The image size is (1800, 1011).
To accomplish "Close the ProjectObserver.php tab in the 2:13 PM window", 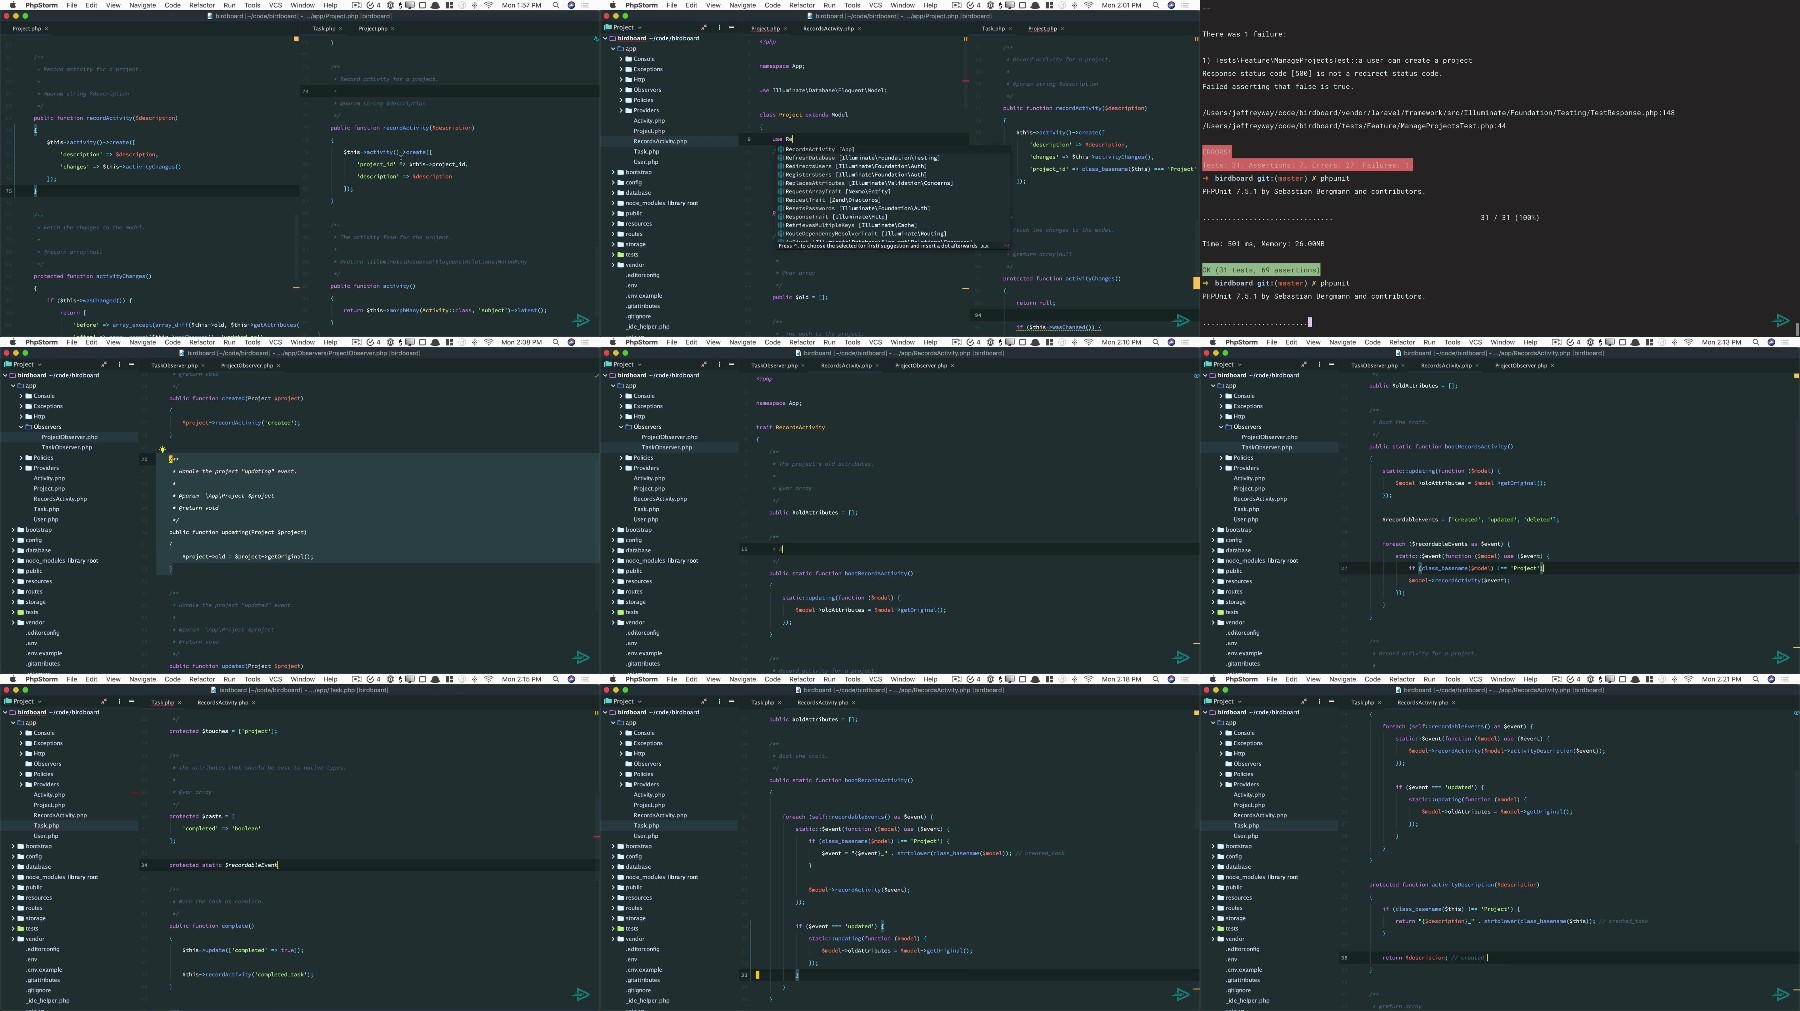I will click(x=1550, y=365).
